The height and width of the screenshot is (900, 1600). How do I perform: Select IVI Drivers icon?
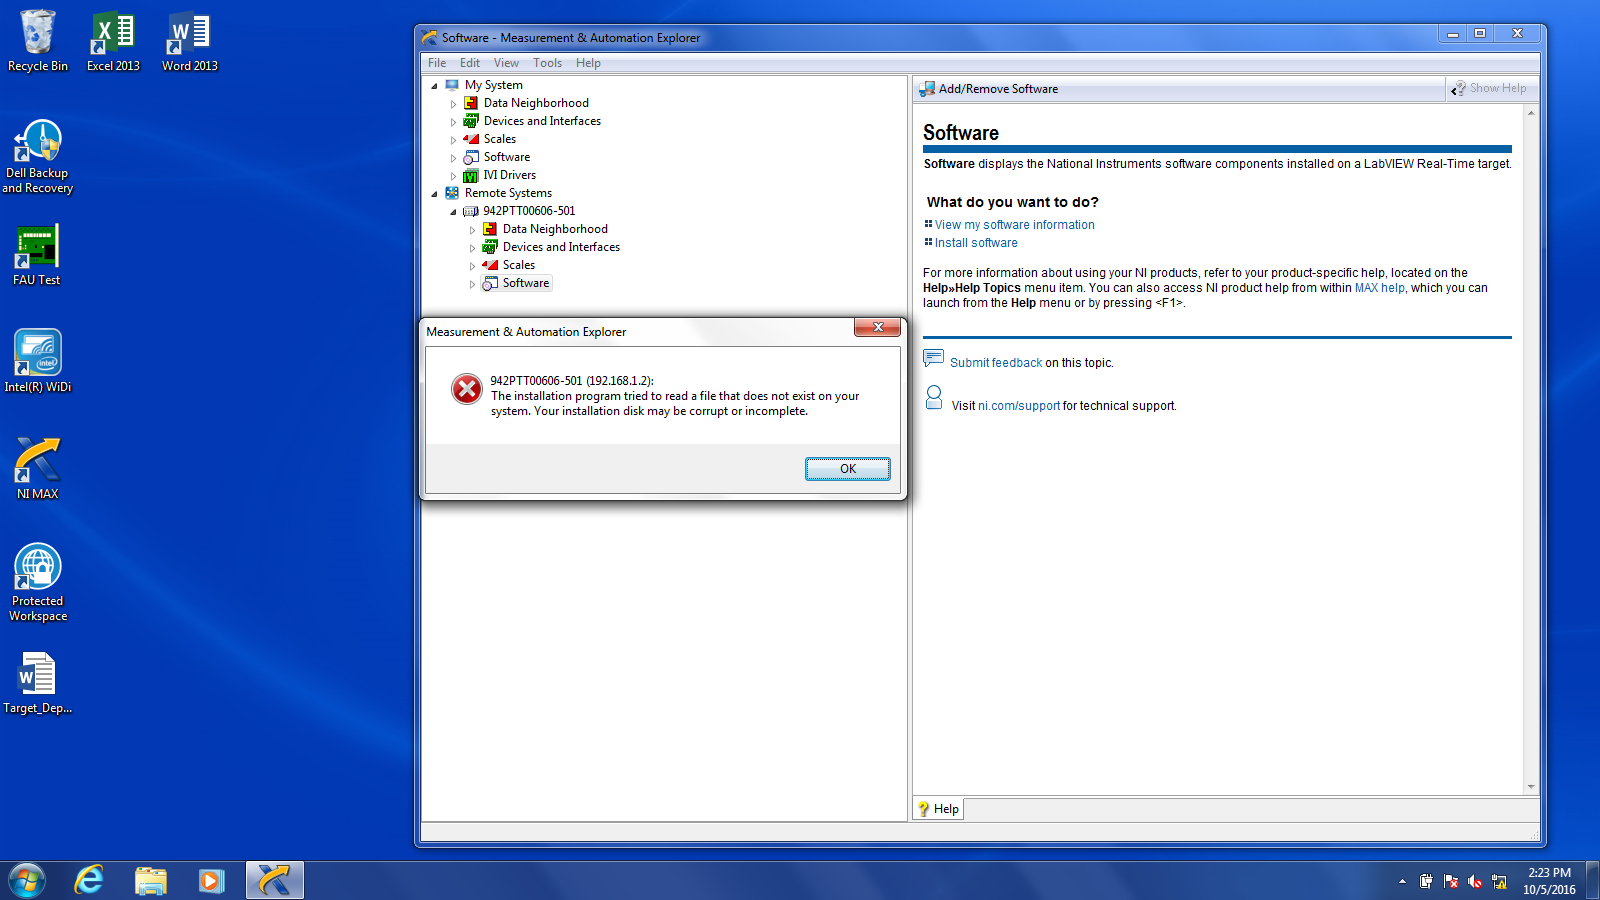tap(471, 175)
